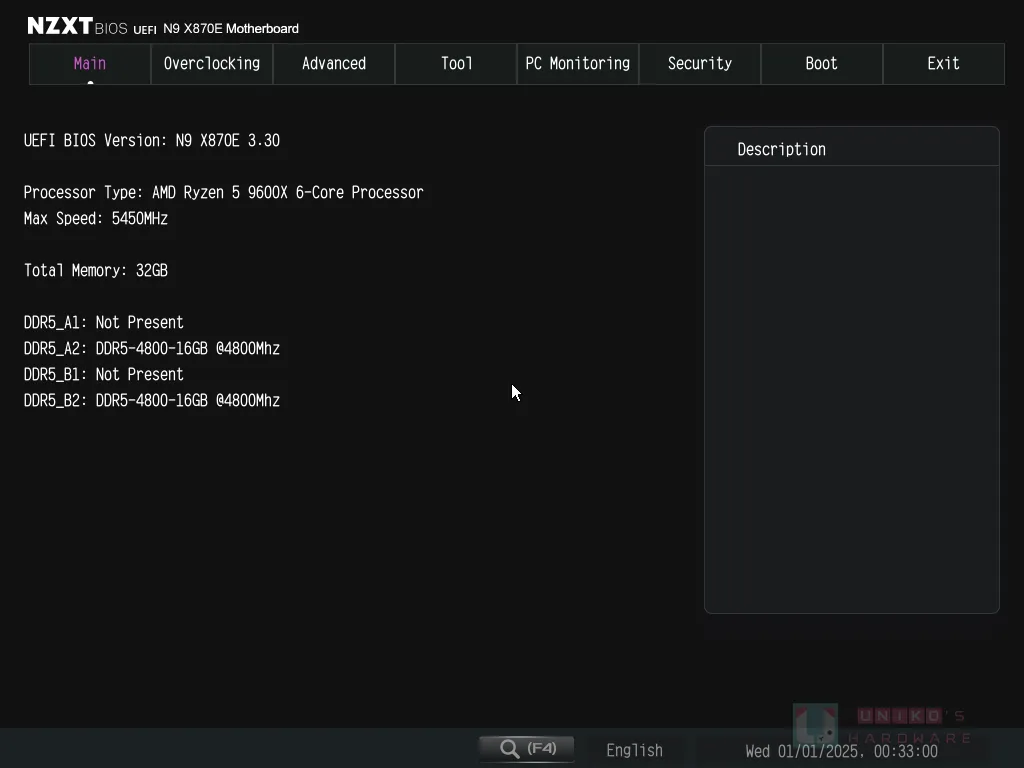Click the Description panel header
The image size is (1024, 768).
[852, 148]
